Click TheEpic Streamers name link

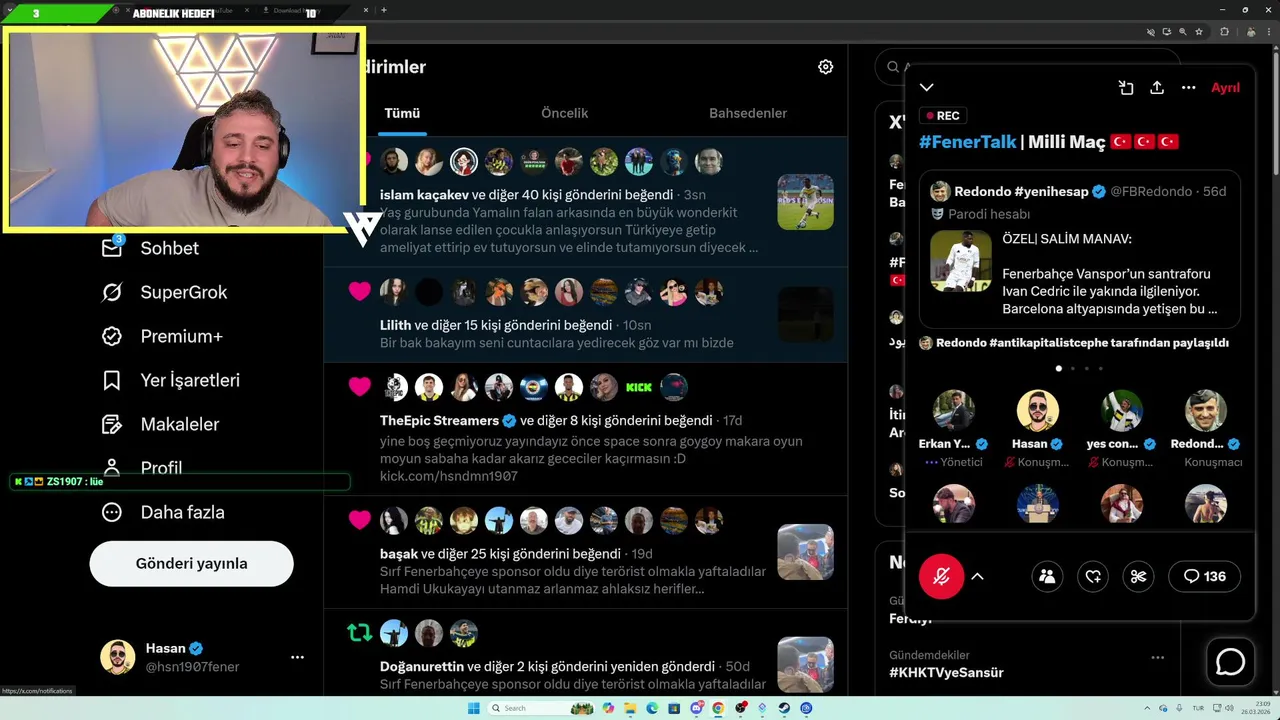439,420
